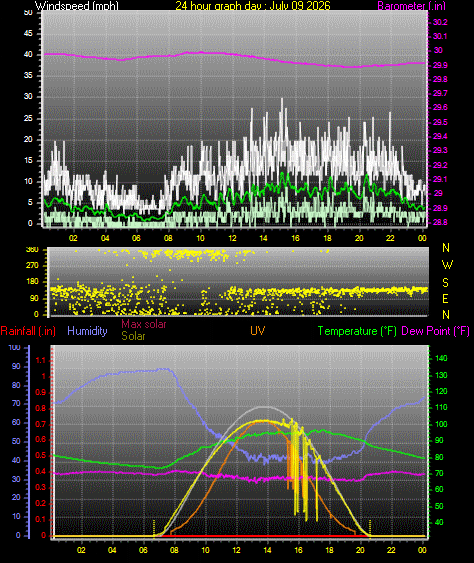Click the UV legend label

257,331
